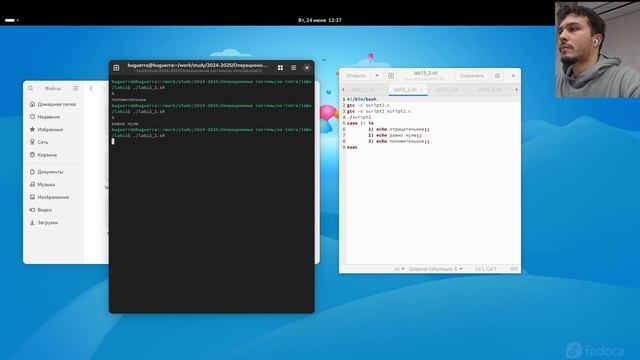
Task: Click the 'echo положительное' line in editor
Action: (399, 141)
